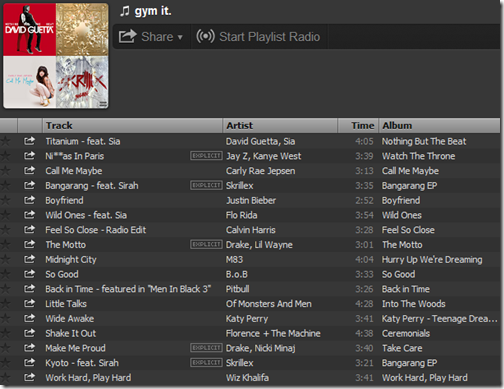
Task: Select track Feel So Close - Radio Edit
Action: pos(96,230)
